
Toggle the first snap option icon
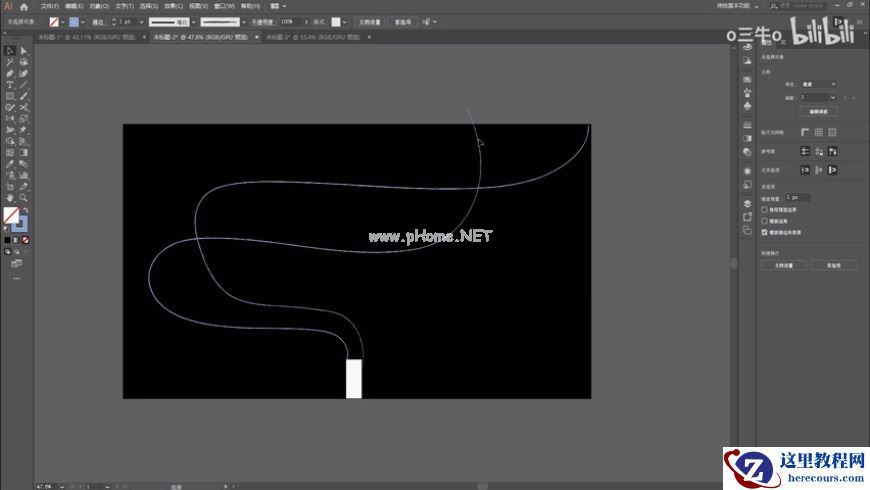click(805, 170)
